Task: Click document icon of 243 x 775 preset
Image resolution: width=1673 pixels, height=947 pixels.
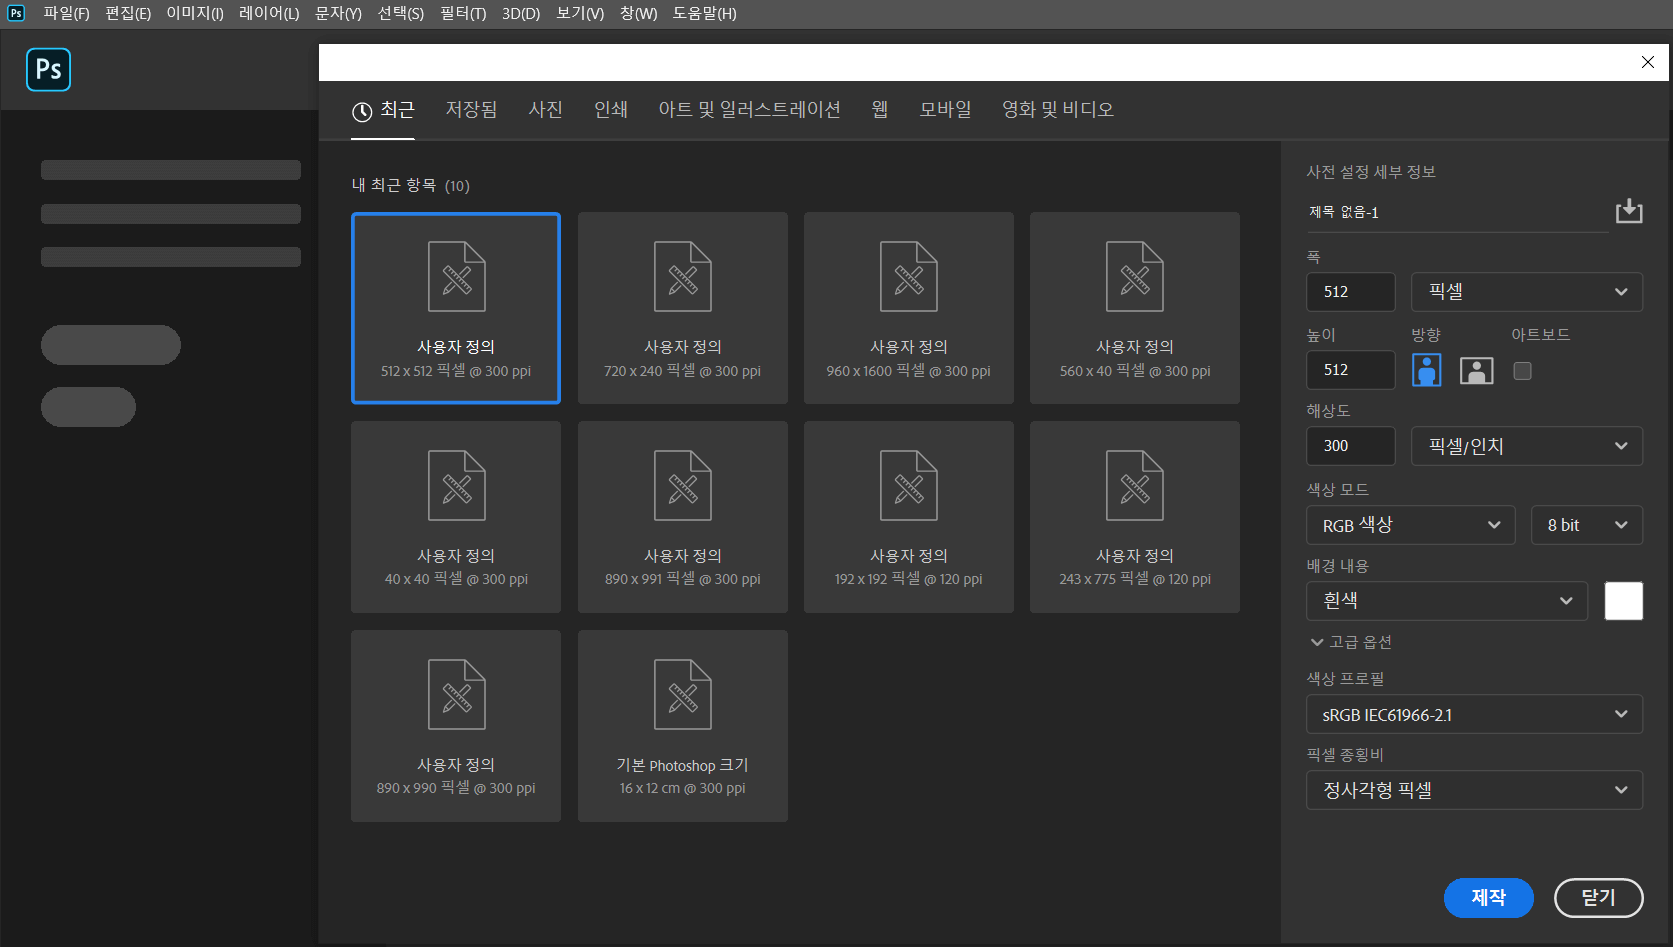Action: tap(1135, 485)
